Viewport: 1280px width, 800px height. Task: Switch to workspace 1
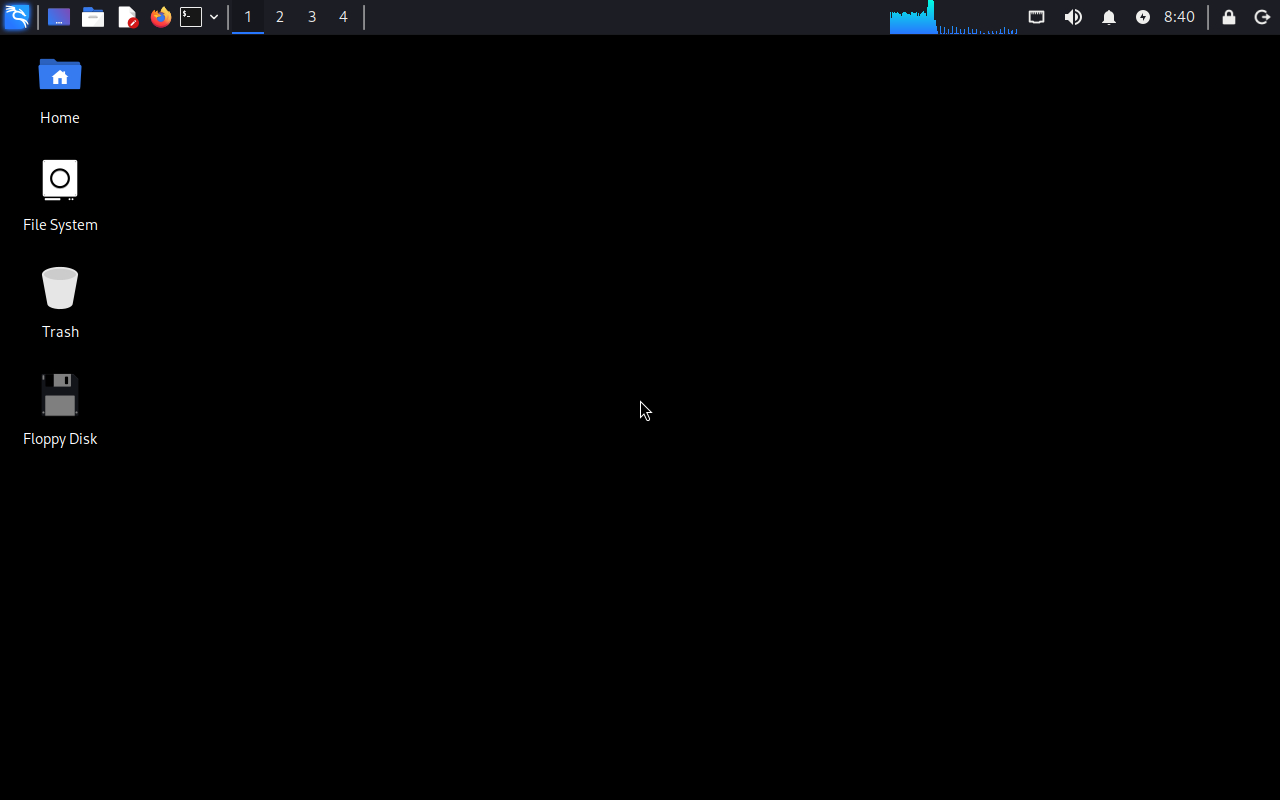tap(248, 17)
